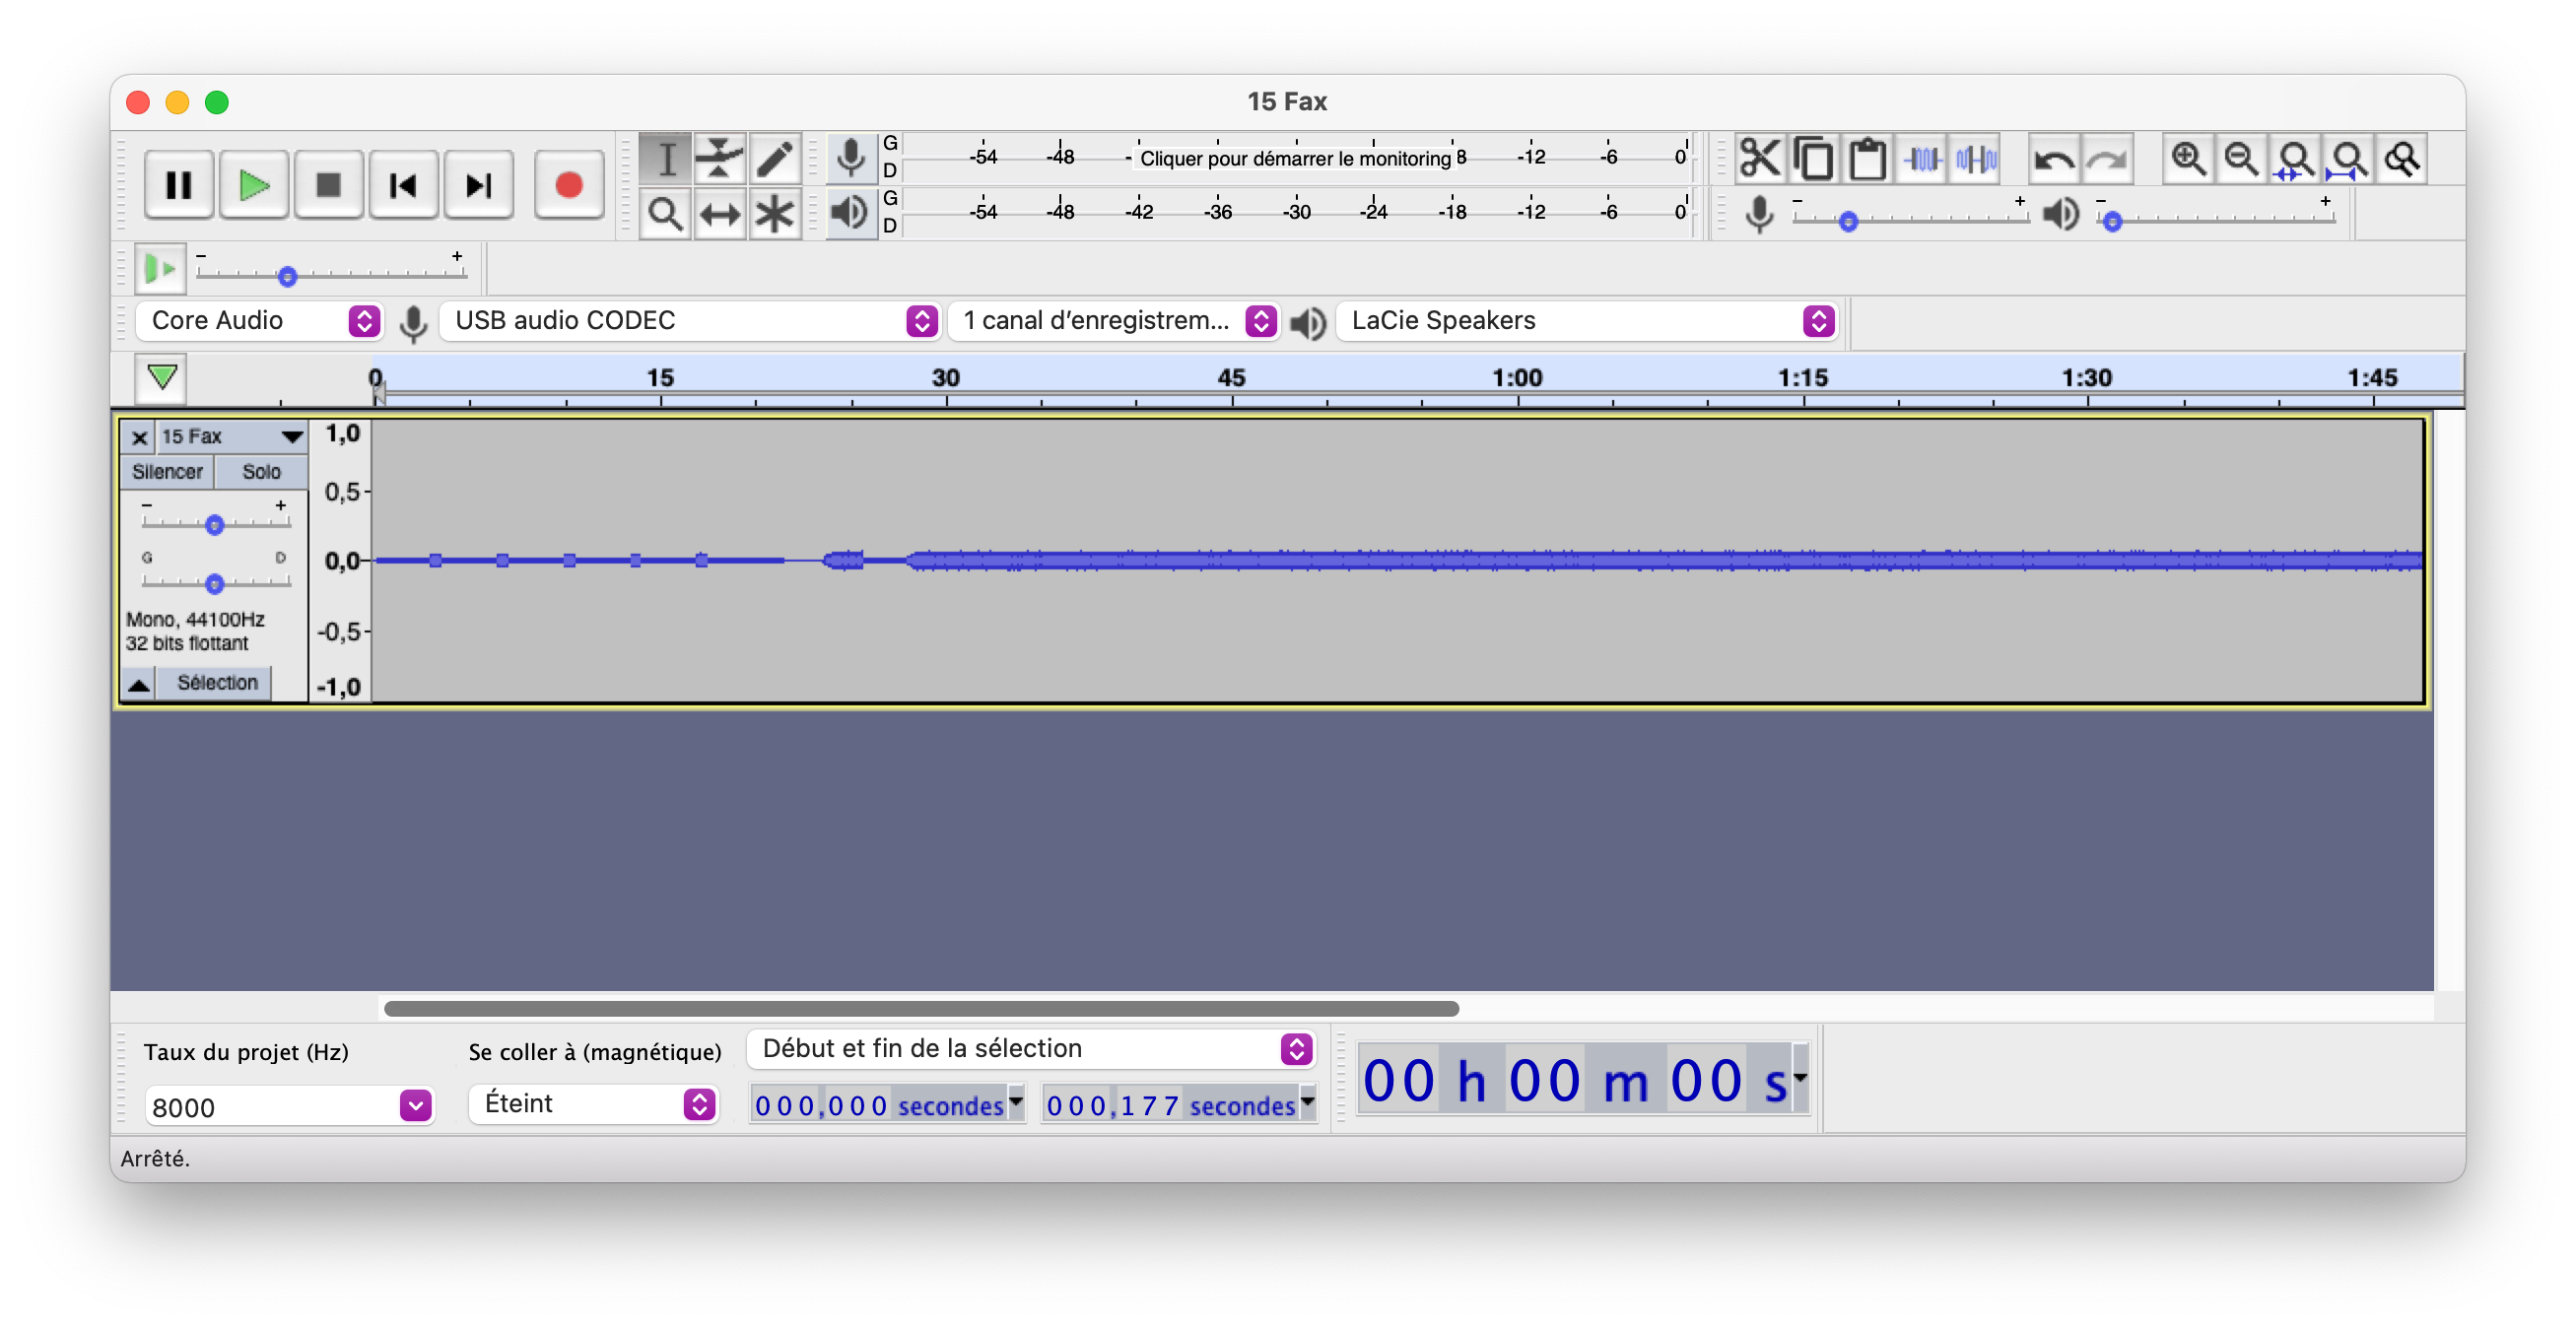Select the Time Shift tool

coord(719,213)
